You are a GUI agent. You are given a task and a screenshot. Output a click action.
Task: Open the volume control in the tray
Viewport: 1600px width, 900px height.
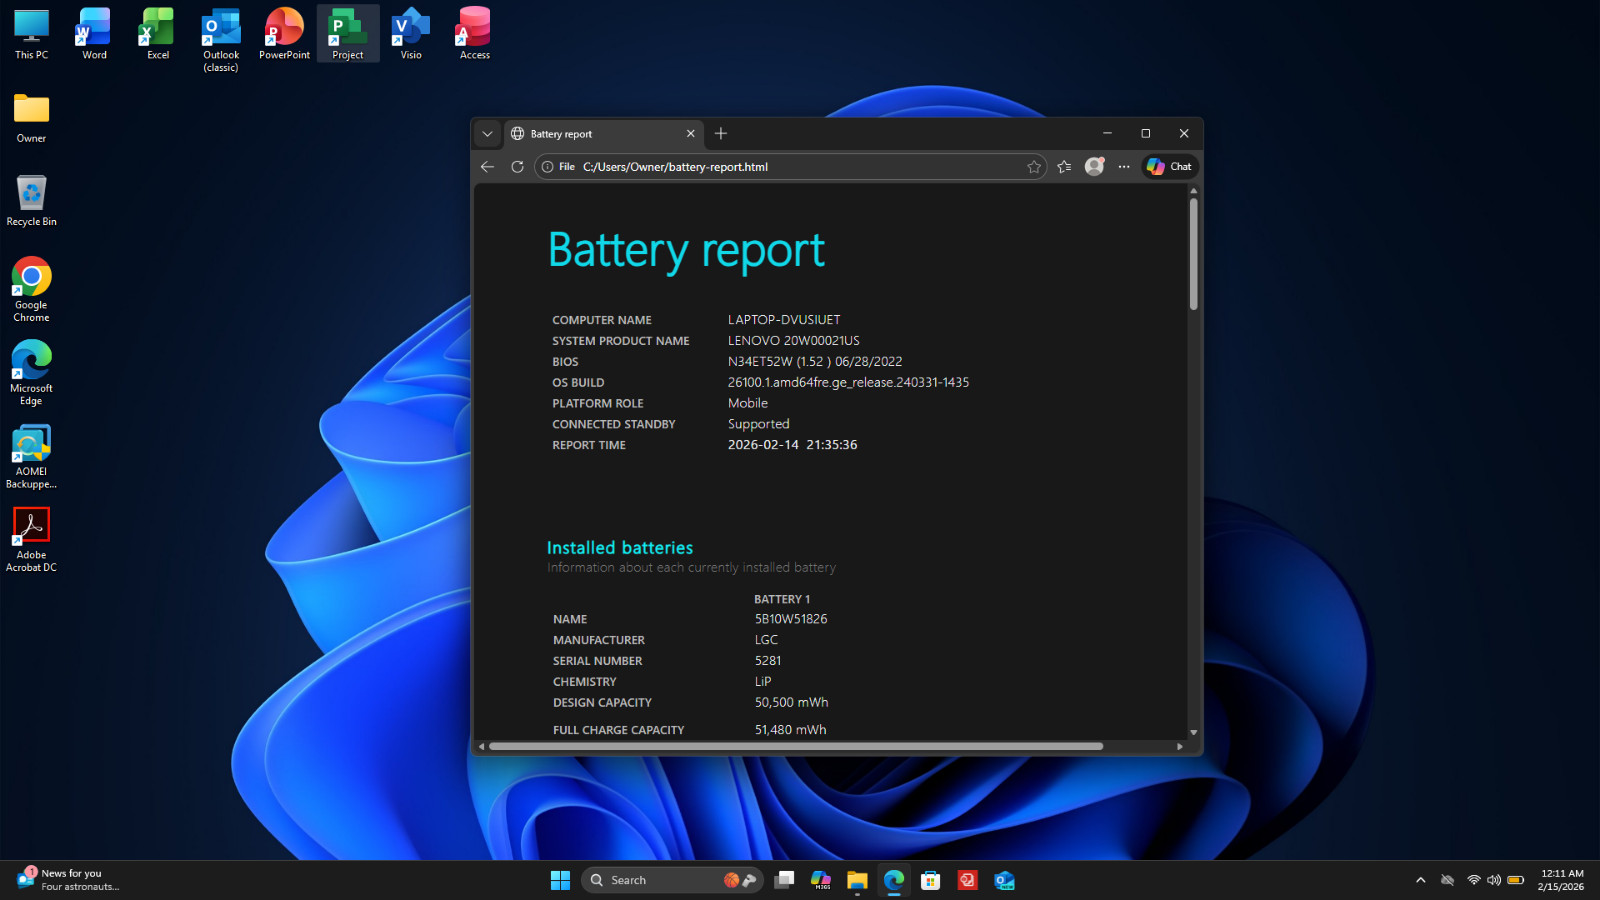click(1494, 880)
